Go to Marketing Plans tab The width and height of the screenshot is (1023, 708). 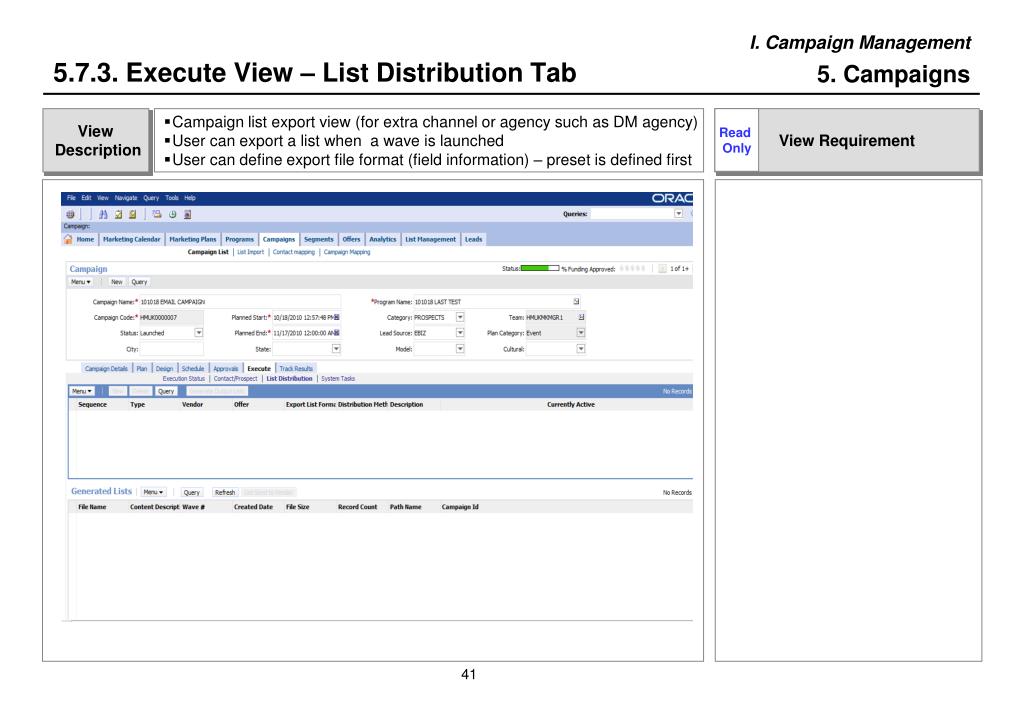192,239
